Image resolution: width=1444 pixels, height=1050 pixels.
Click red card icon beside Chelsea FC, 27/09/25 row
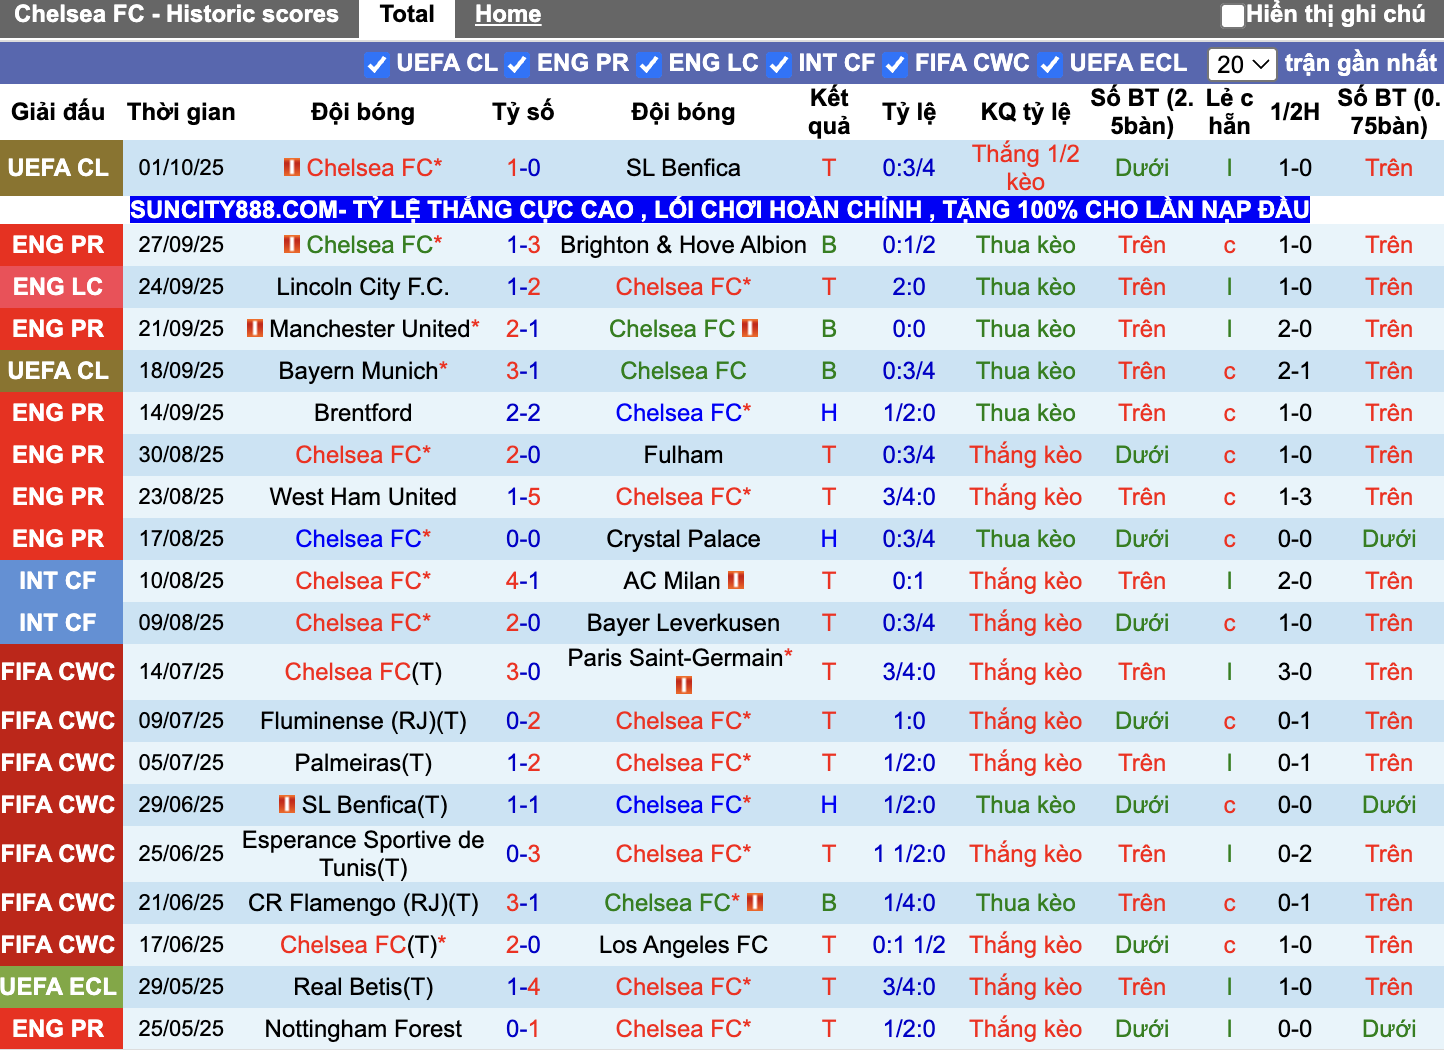point(292,244)
